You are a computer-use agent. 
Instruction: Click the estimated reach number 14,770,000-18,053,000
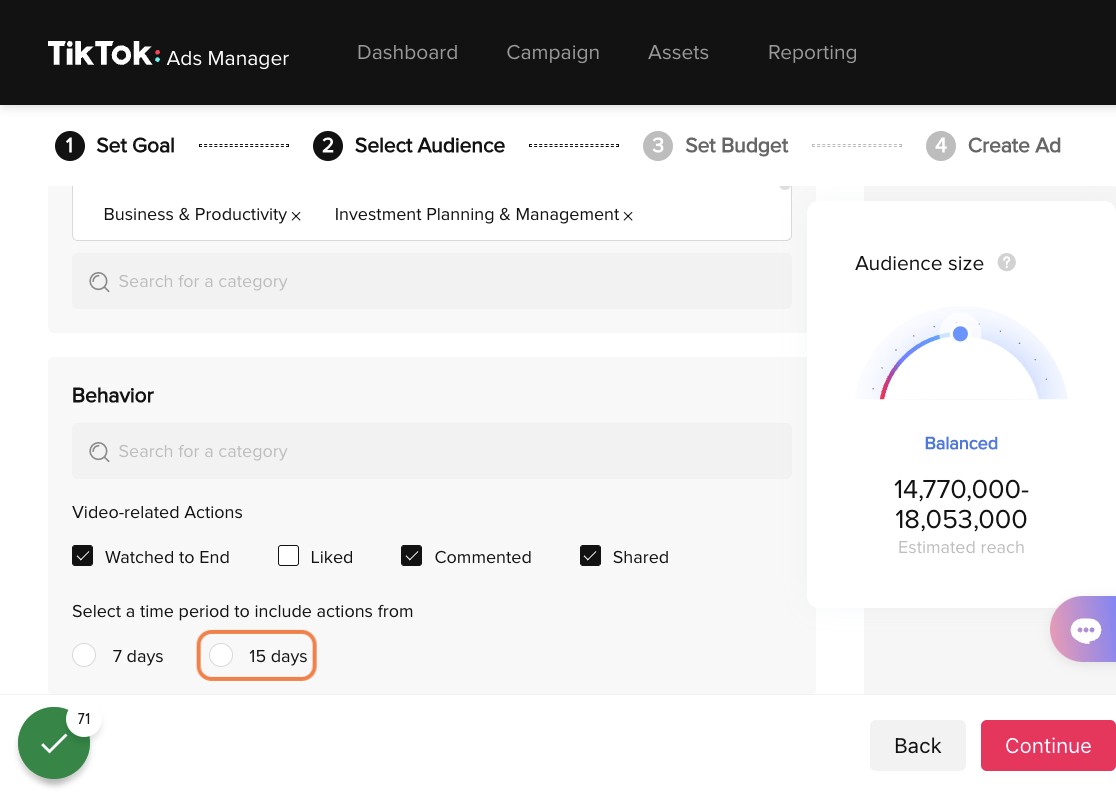coord(961,504)
